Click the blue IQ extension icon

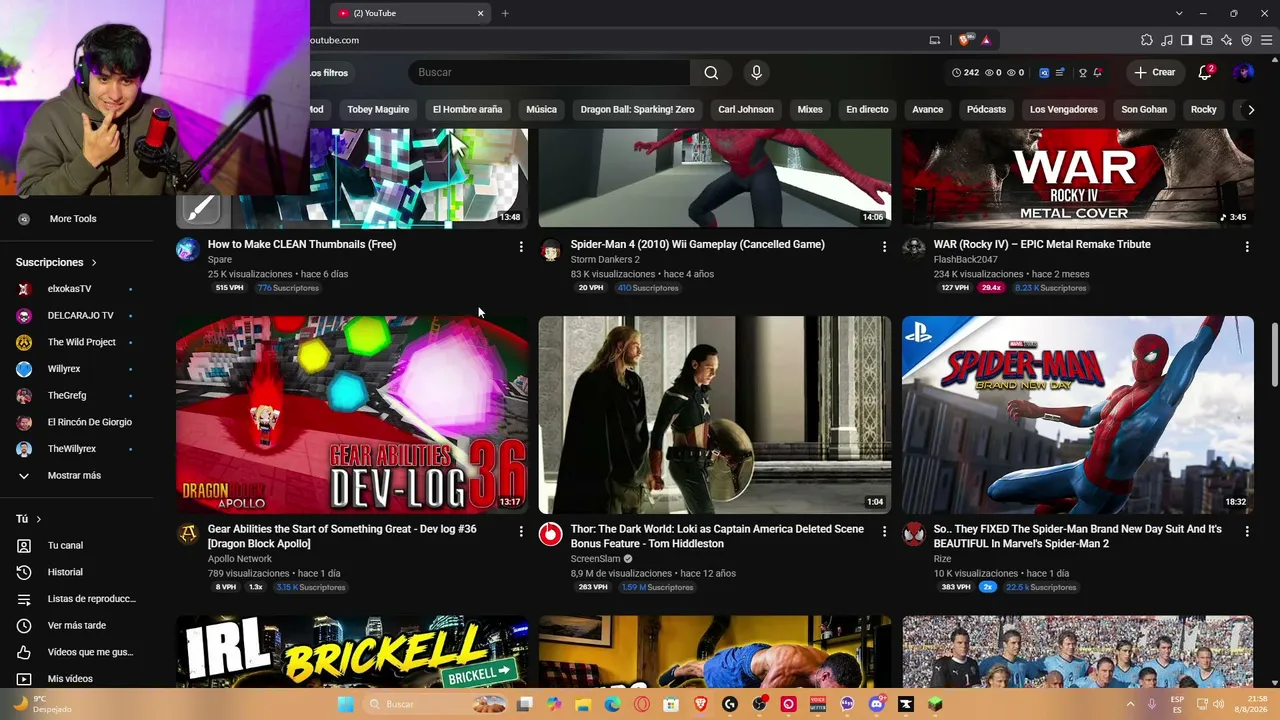[1044, 72]
